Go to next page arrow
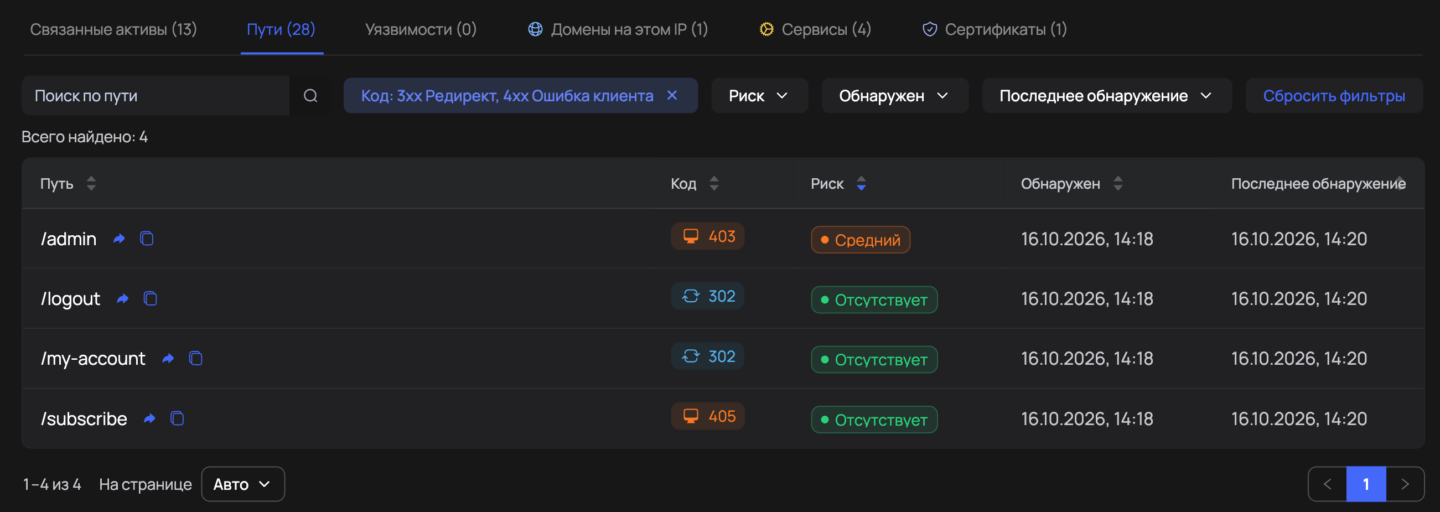This screenshot has height=512, width=1440. (x=1405, y=484)
